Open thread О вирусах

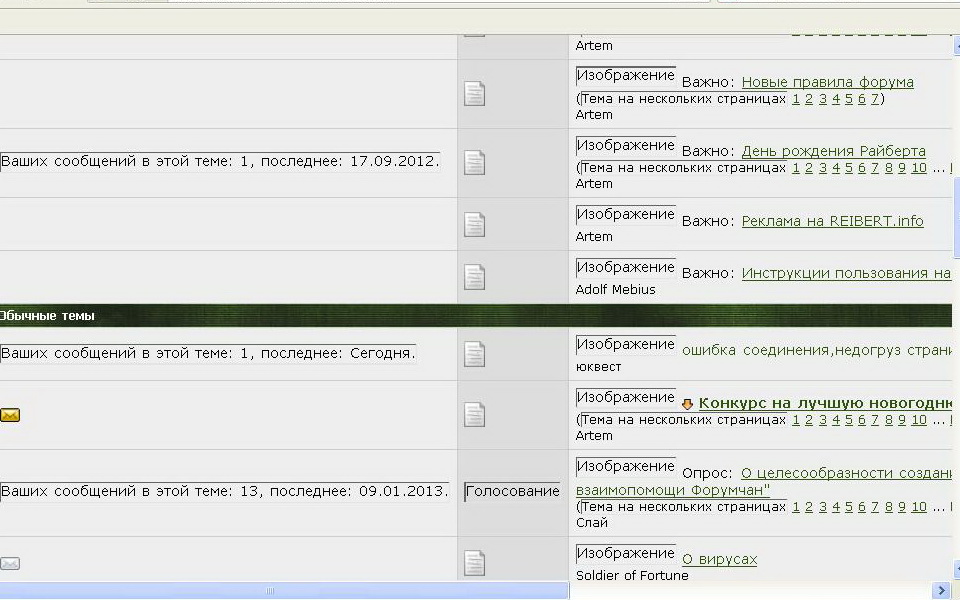click(719, 560)
